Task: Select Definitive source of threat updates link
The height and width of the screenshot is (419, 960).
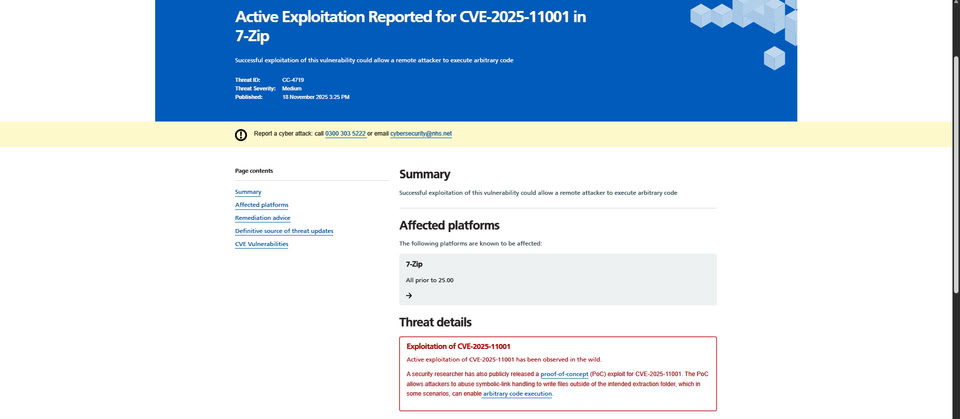Action: tap(284, 231)
